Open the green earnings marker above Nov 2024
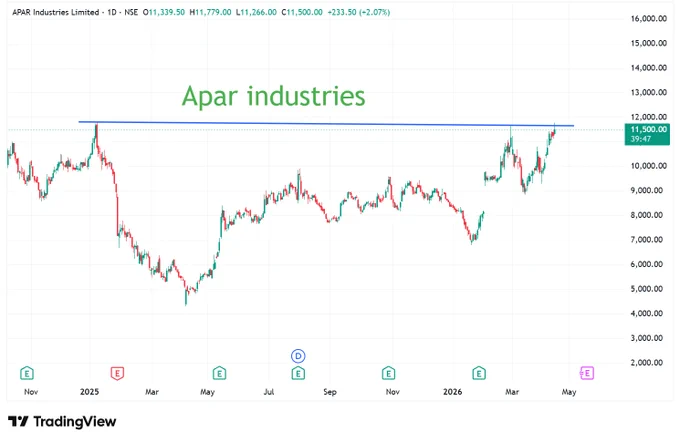 [27, 373]
